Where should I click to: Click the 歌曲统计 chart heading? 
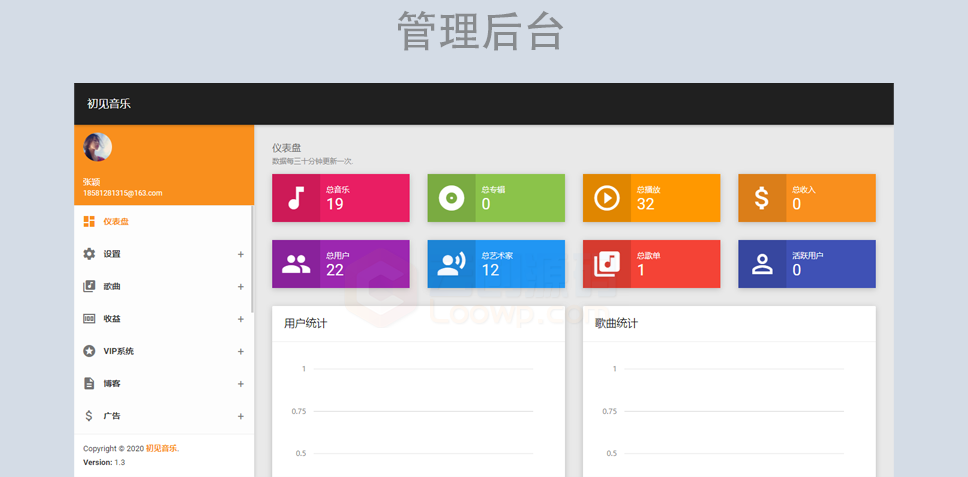616,323
